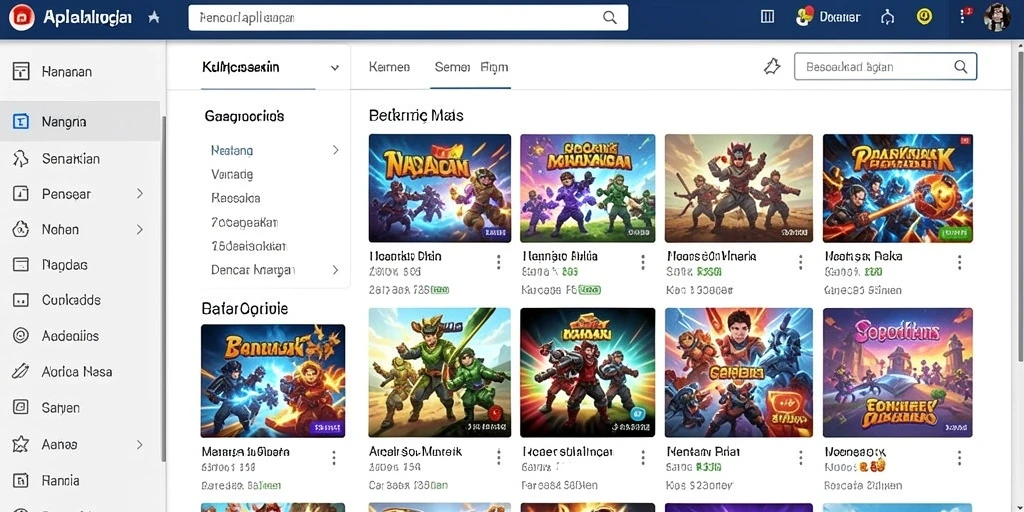Image resolution: width=1024 pixels, height=512 pixels.
Task: Click the blue Nangria sidebar icon
Action: click(x=21, y=121)
